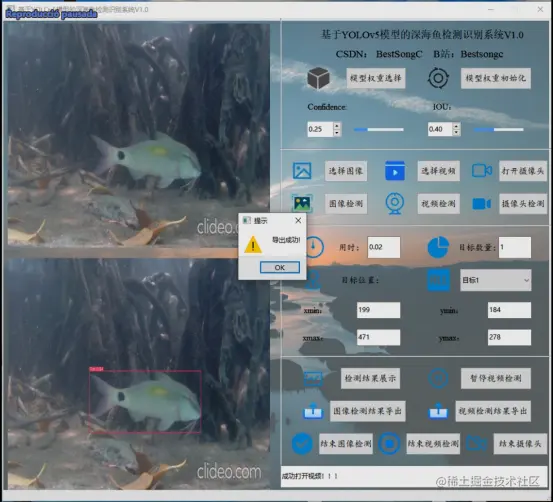Click the IOU value field showing 0.40

[x=440, y=129]
